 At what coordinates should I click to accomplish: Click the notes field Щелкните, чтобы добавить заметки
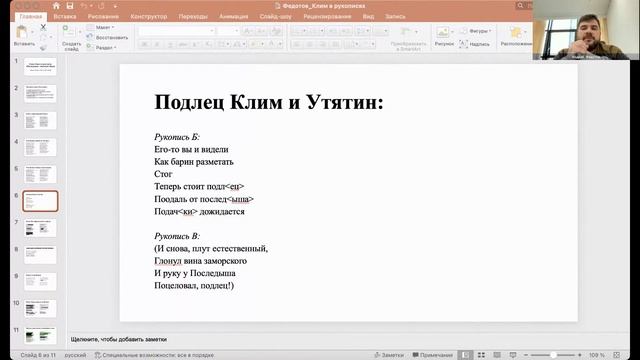[119, 339]
